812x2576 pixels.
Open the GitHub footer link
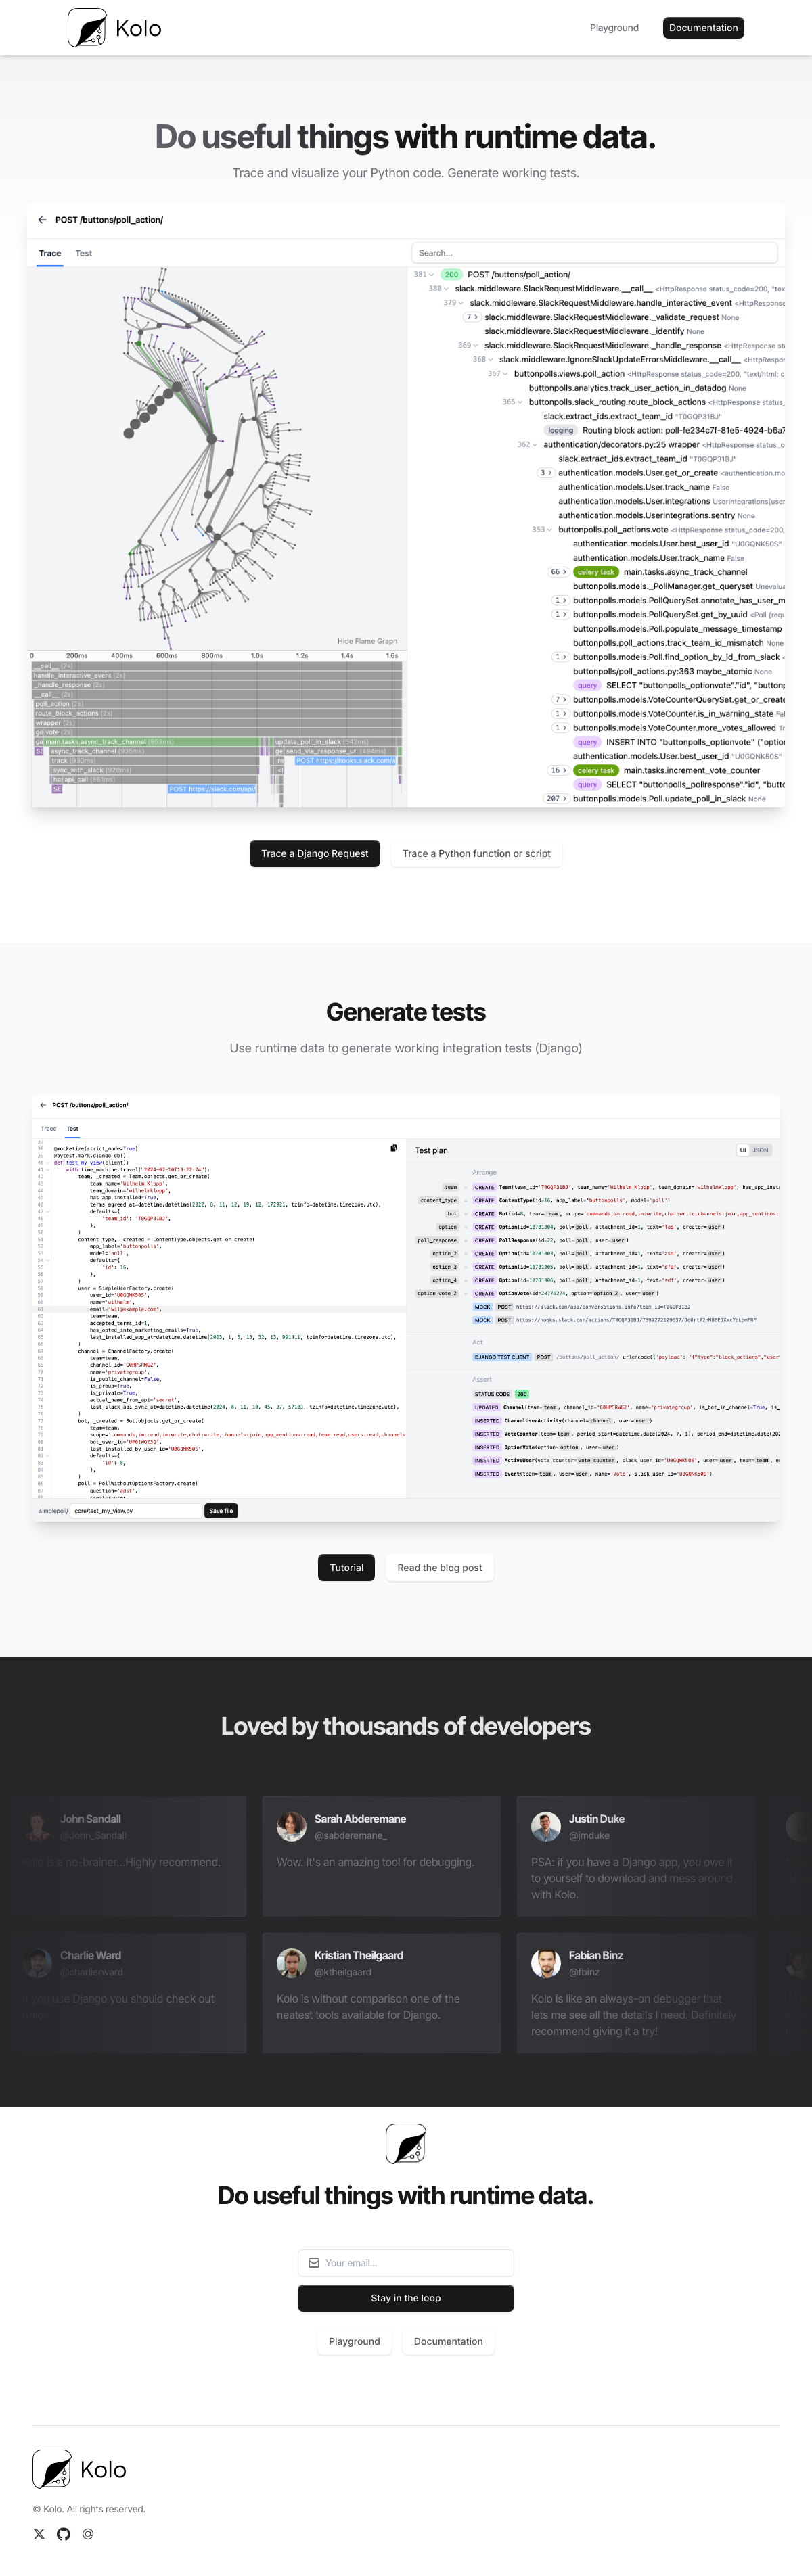(x=63, y=2534)
